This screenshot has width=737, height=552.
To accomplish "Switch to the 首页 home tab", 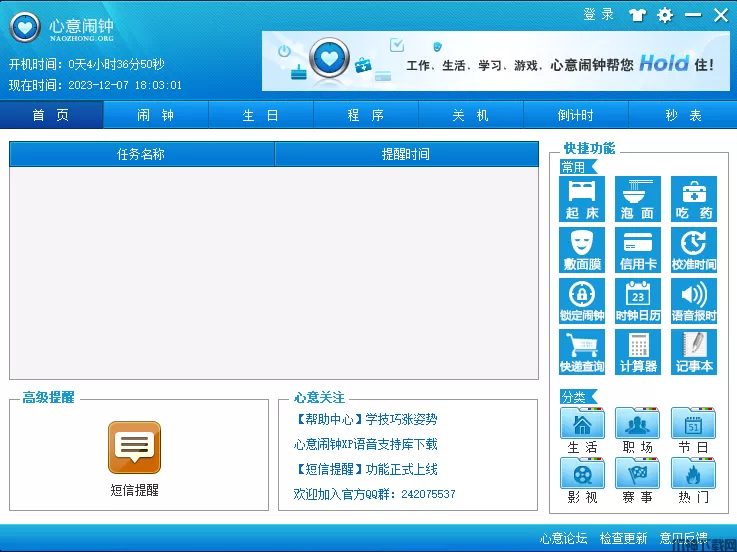I will click(x=51, y=115).
